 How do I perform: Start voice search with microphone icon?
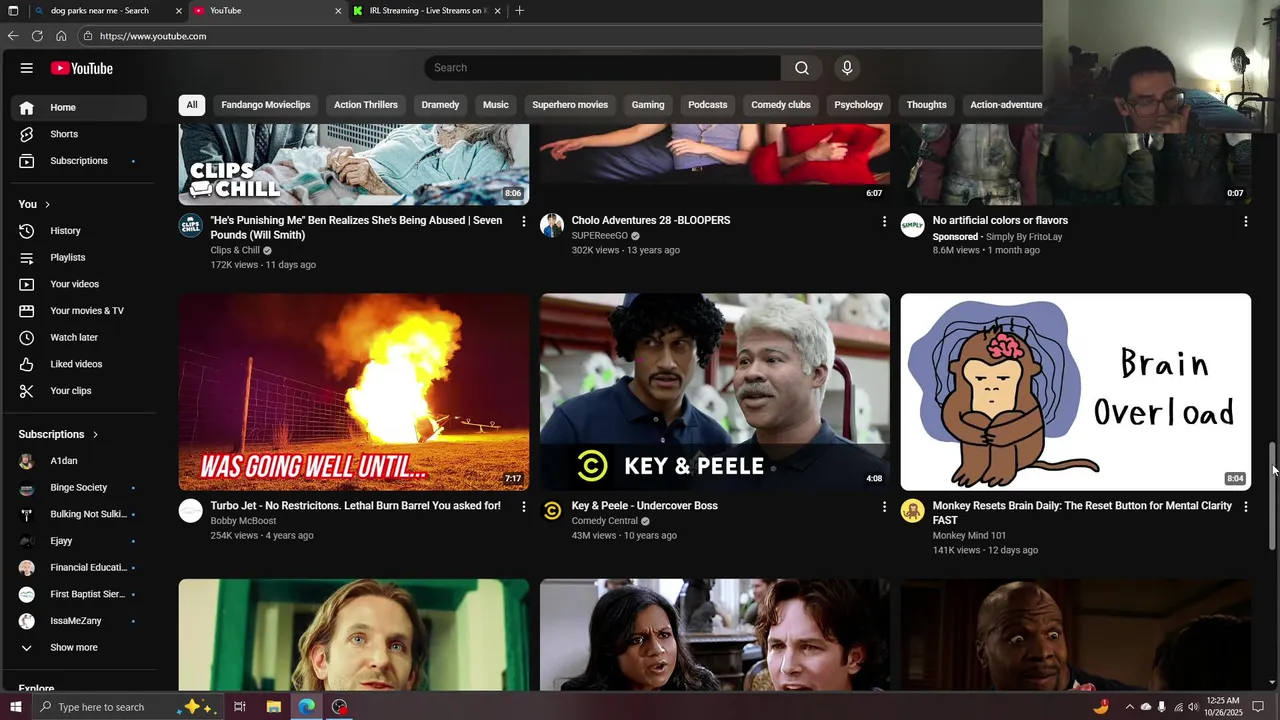(x=847, y=68)
